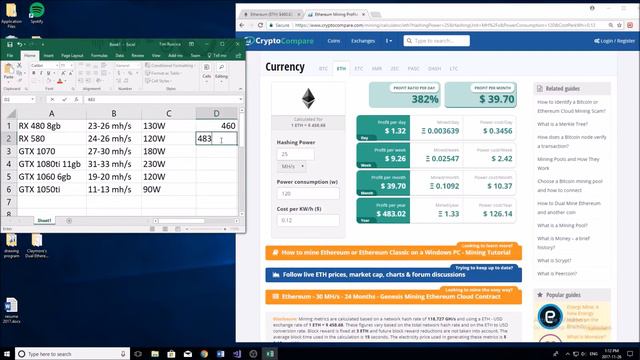The width and height of the screenshot is (640, 360).
Task: Open the Exchanges menu on CryptoCompare
Action: pyautogui.click(x=362, y=41)
